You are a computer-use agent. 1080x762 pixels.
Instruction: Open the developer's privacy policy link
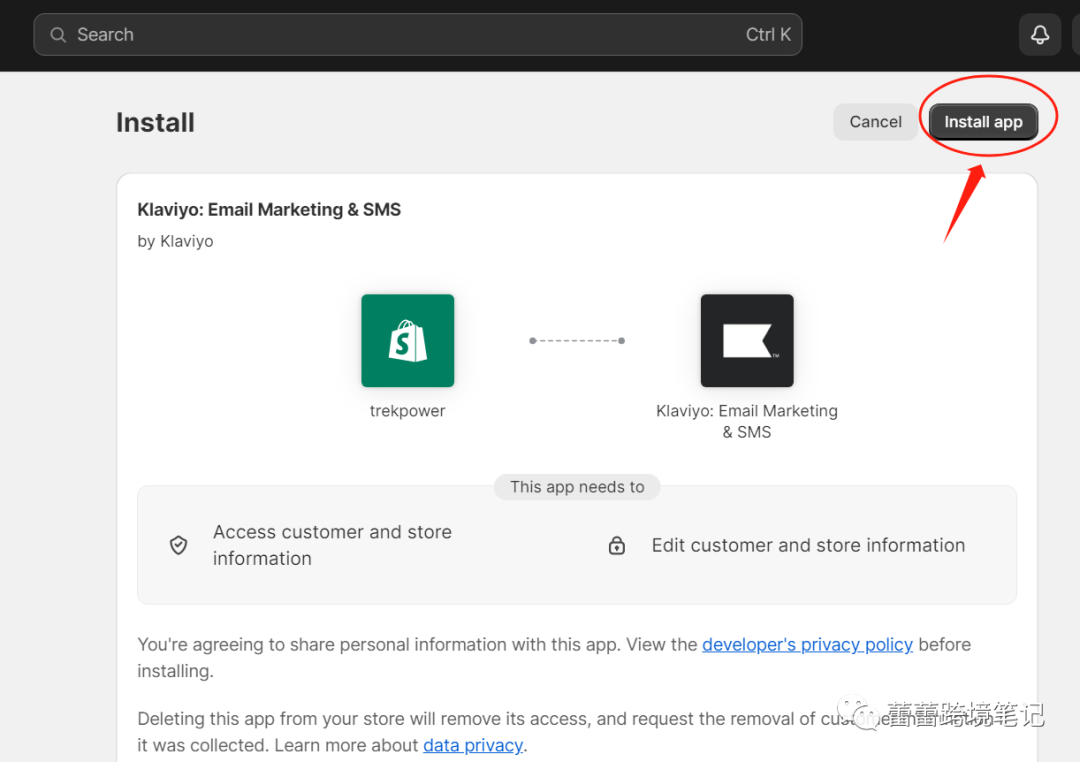[x=807, y=644]
